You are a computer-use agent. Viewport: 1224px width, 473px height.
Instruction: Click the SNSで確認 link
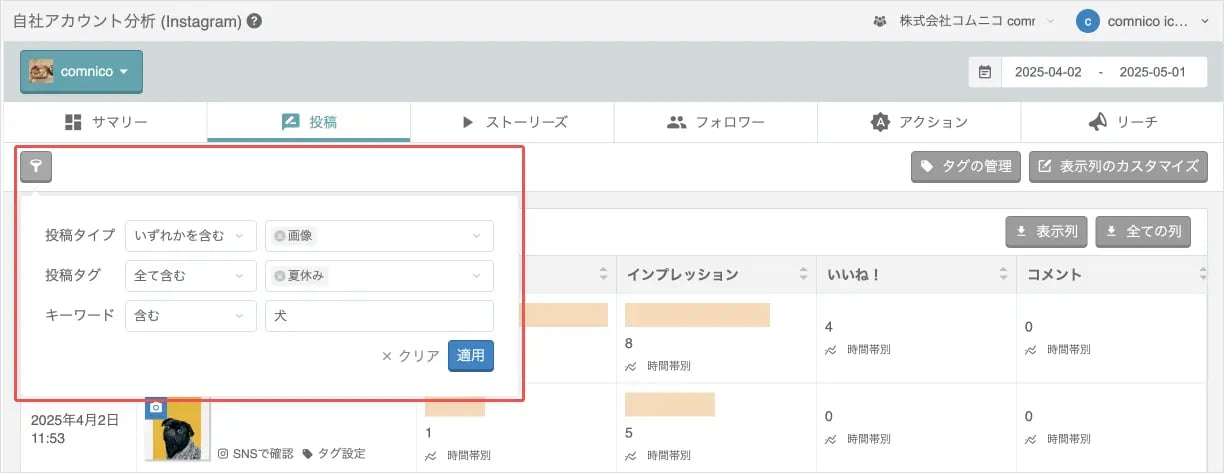[256, 454]
